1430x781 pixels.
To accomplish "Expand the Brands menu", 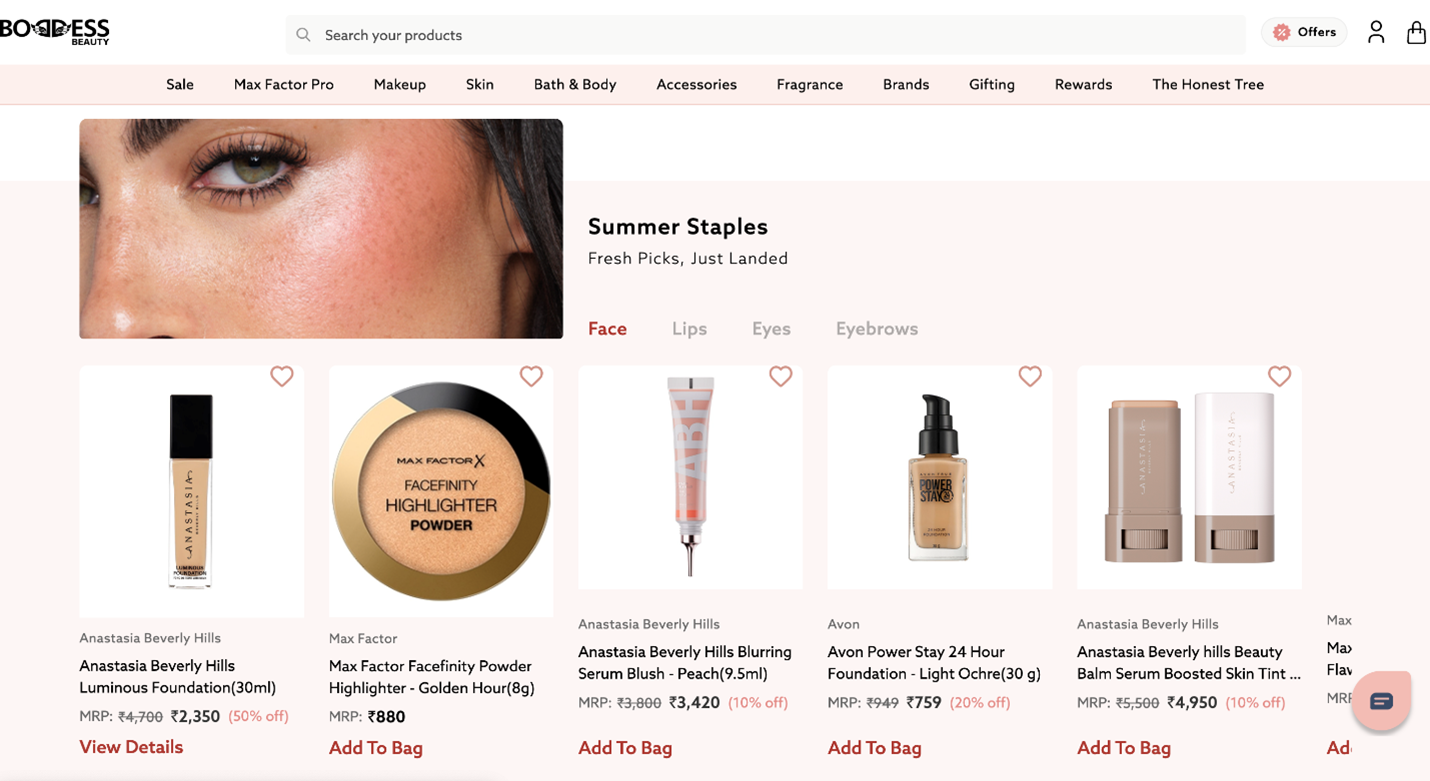I will [906, 84].
